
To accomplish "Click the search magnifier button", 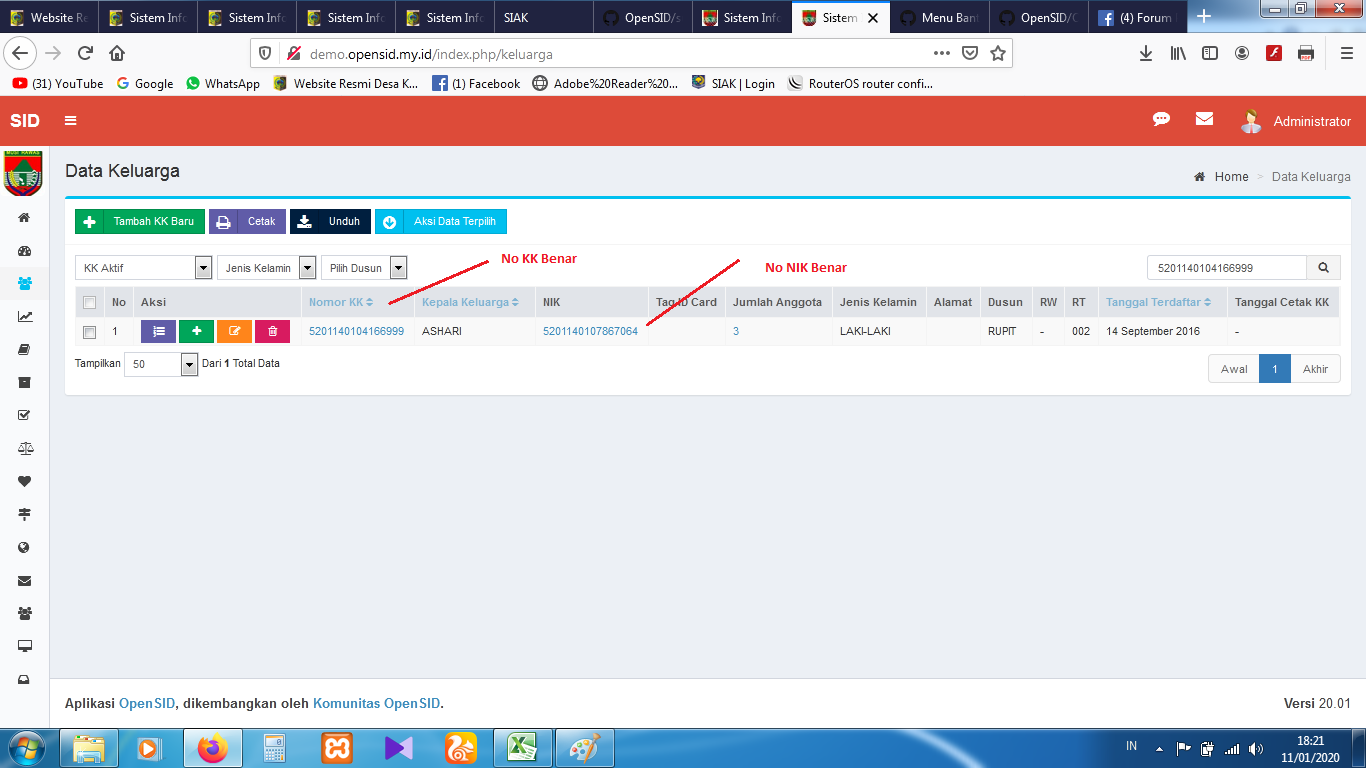I will (x=1323, y=268).
